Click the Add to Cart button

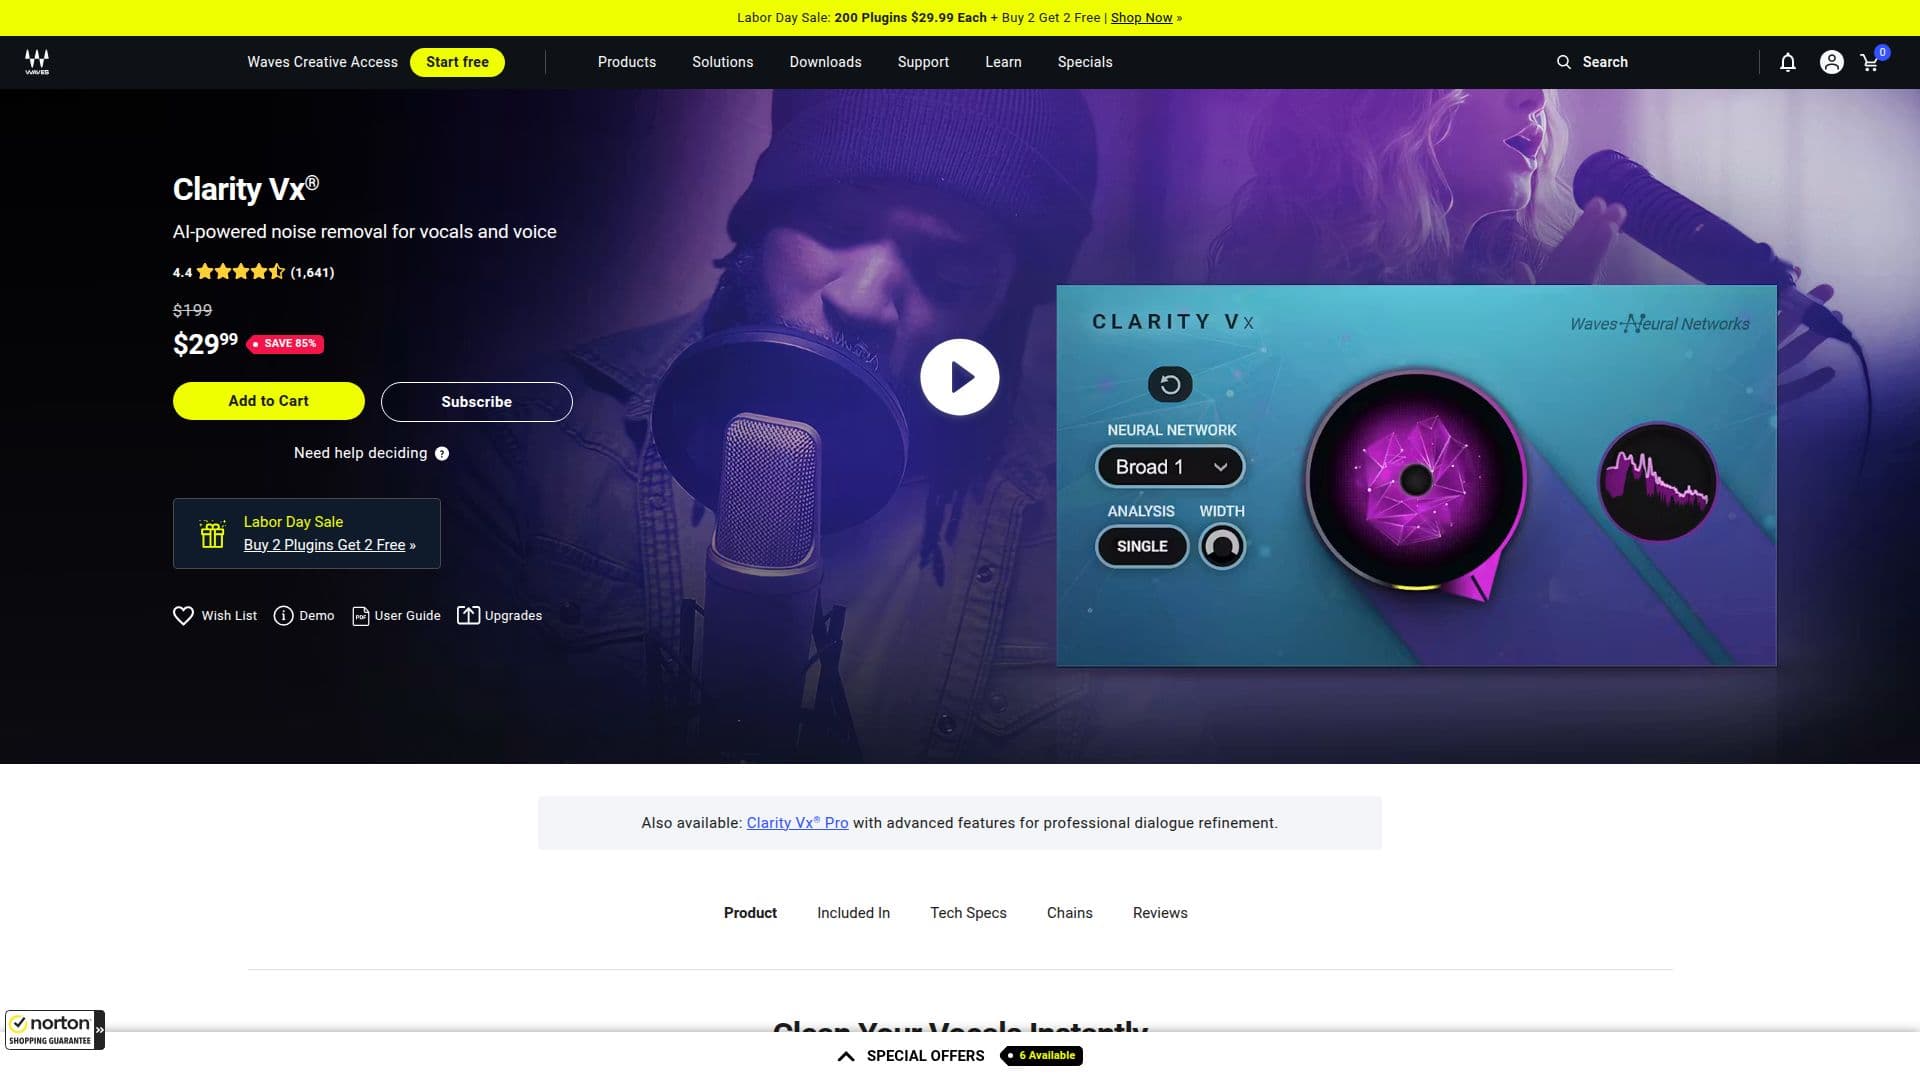coord(269,401)
